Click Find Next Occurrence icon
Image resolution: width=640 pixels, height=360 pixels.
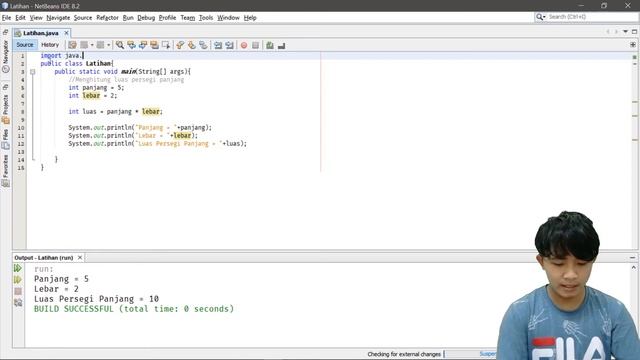[142, 45]
